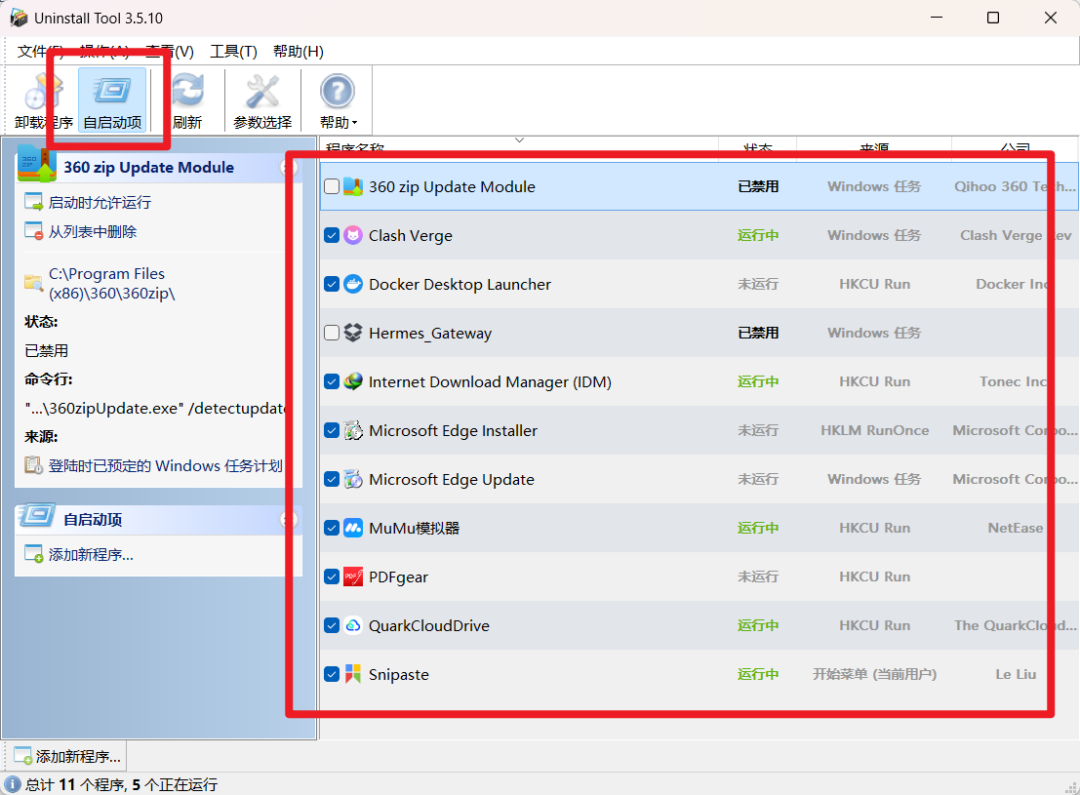Viewport: 1080px width, 795px height.
Task: Click the Snipaste colorful icon
Action: point(353,674)
